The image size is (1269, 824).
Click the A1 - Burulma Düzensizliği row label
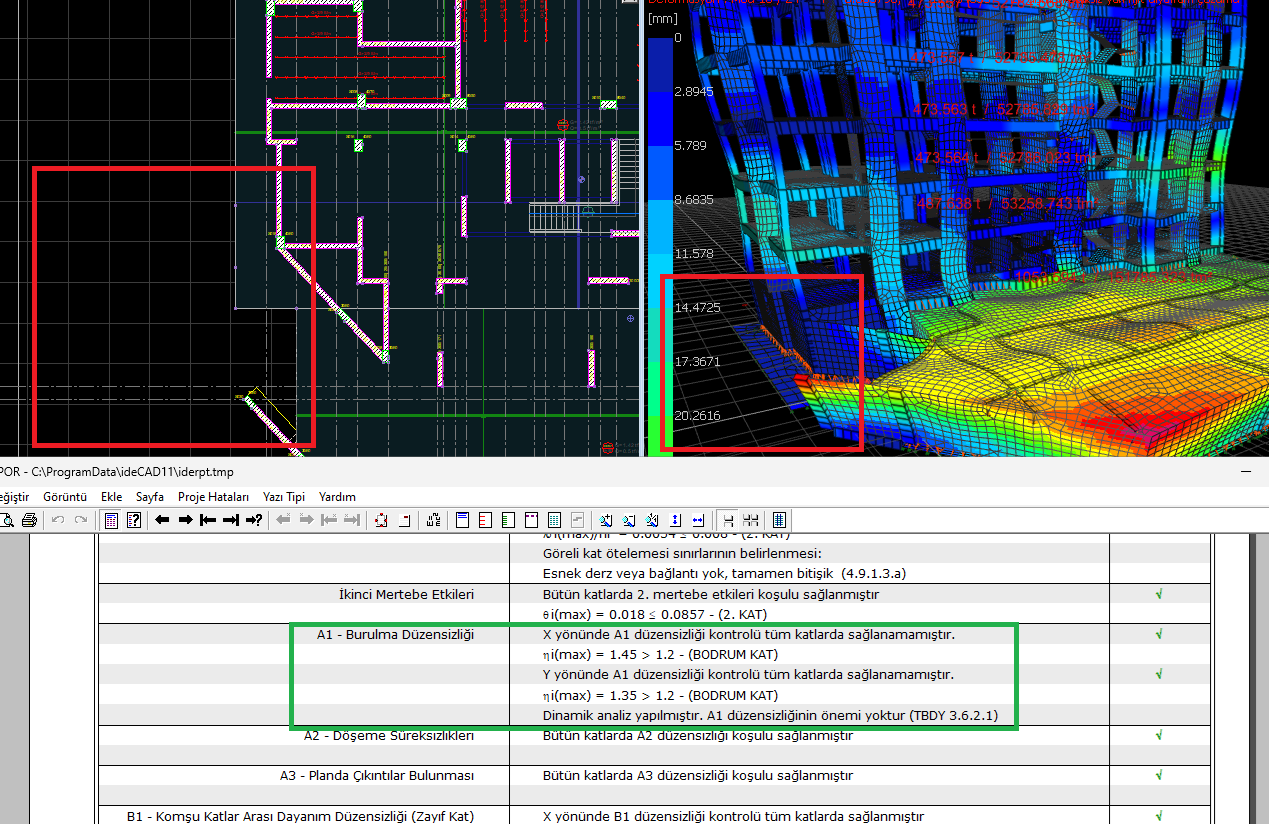coord(395,635)
